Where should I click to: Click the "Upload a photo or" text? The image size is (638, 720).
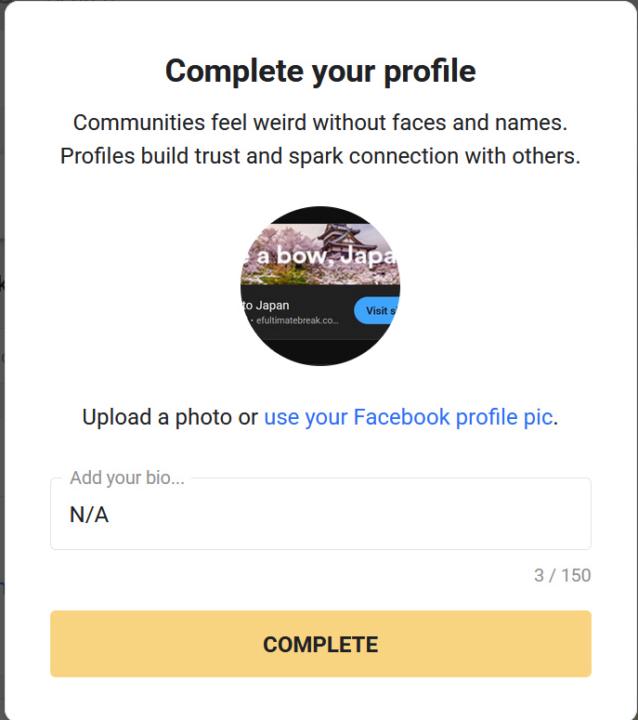pyautogui.click(x=170, y=417)
